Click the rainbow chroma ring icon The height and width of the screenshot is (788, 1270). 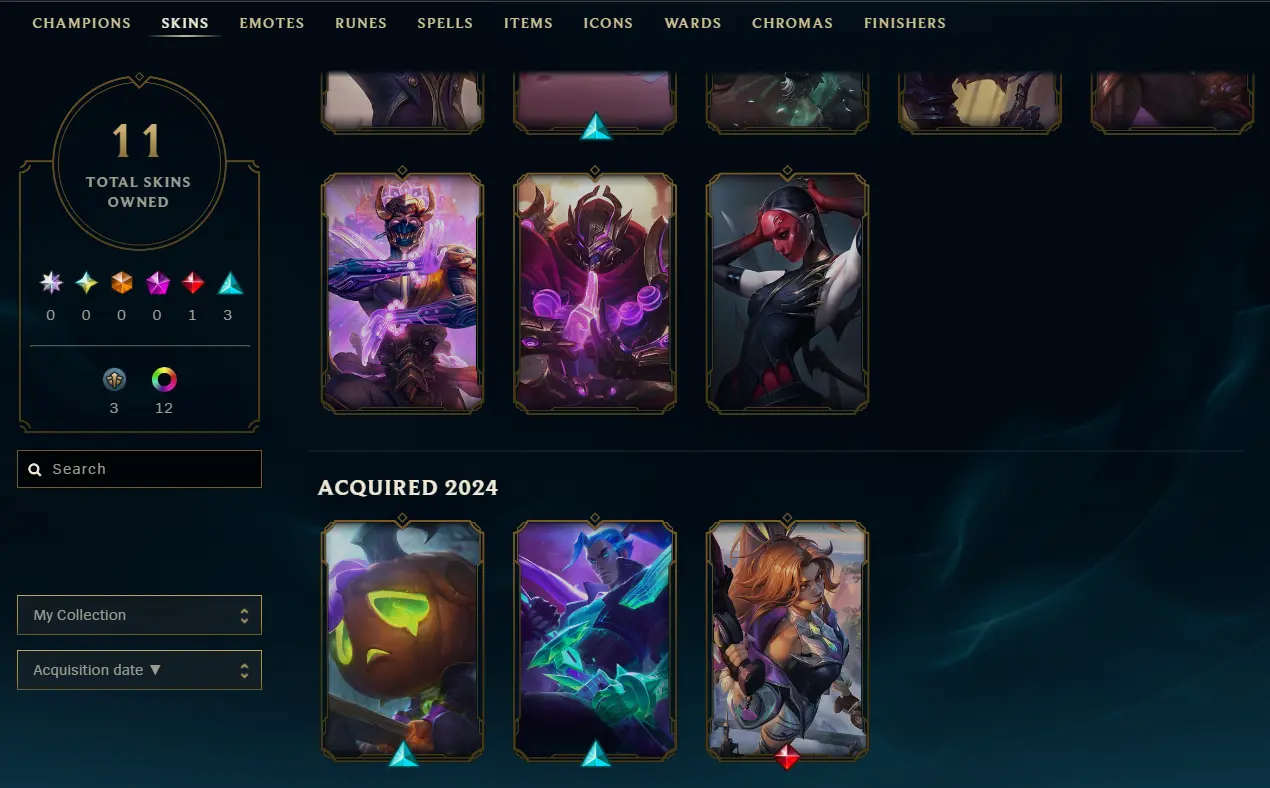164,380
